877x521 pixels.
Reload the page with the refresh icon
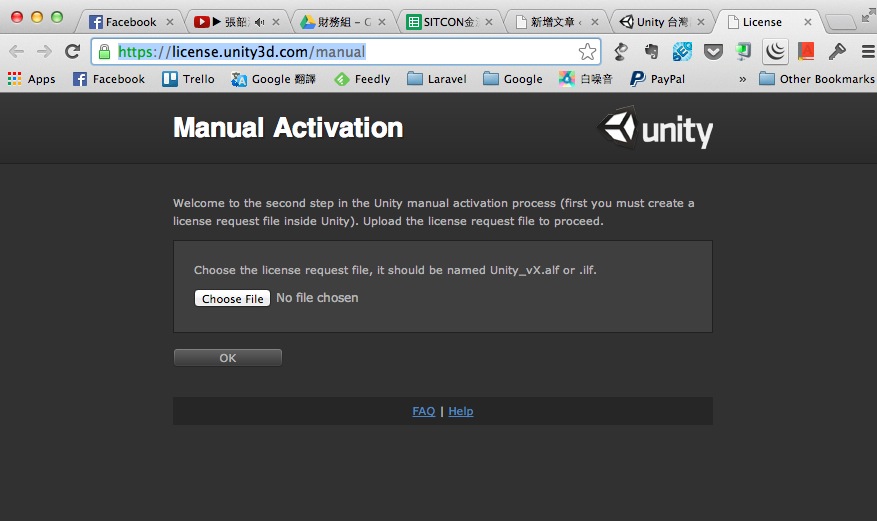click(73, 52)
